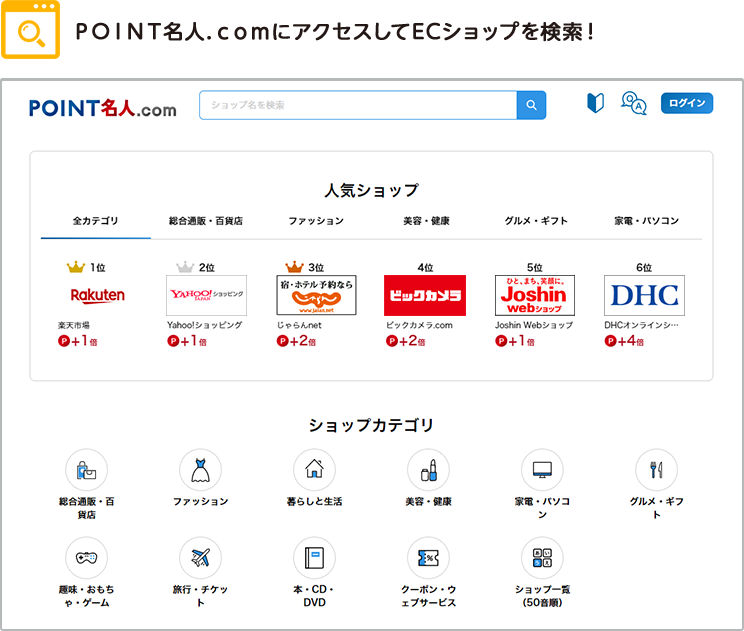
Task: Open the cosmetics 美容・健康 category icon
Action: tap(428, 470)
